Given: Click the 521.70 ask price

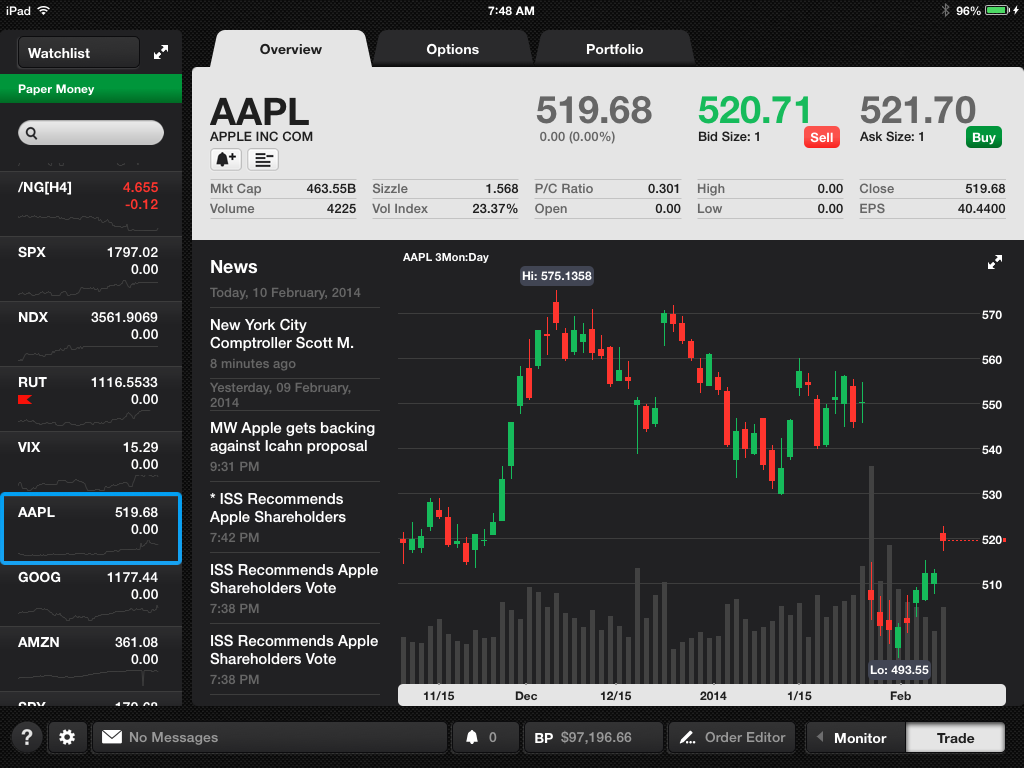Looking at the screenshot, I should pos(918,110).
